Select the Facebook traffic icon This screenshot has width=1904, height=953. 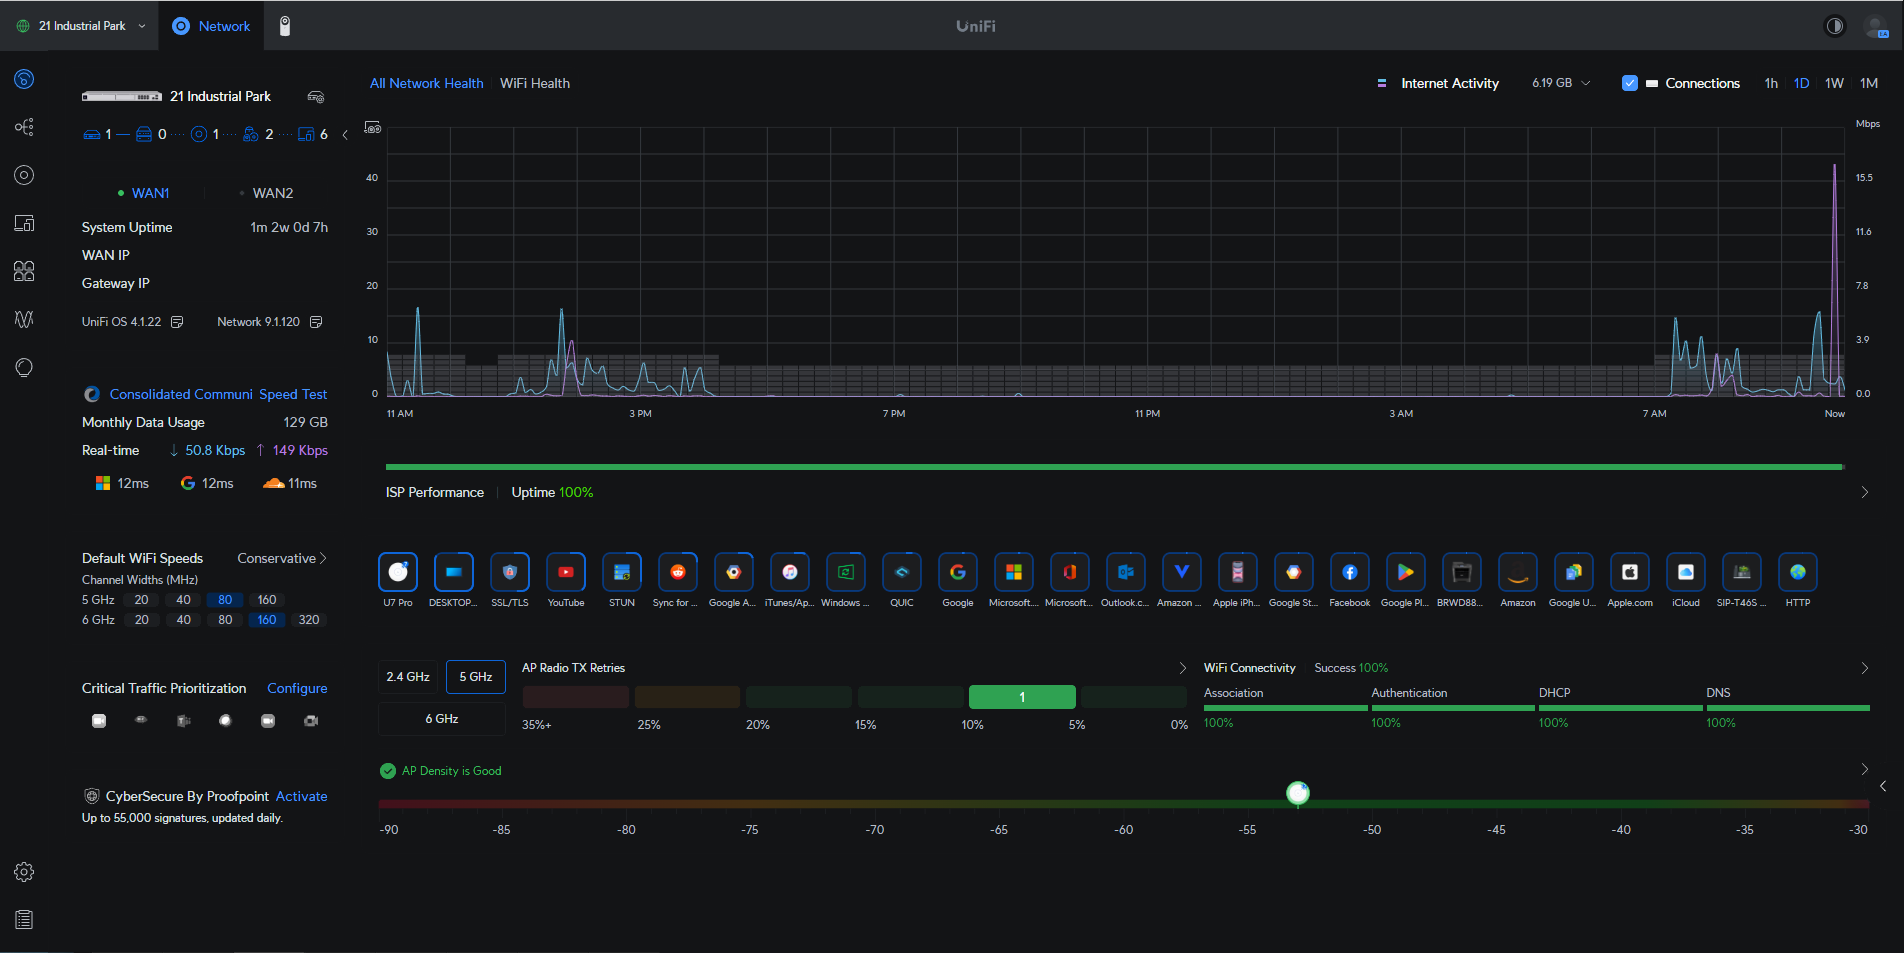(x=1349, y=573)
